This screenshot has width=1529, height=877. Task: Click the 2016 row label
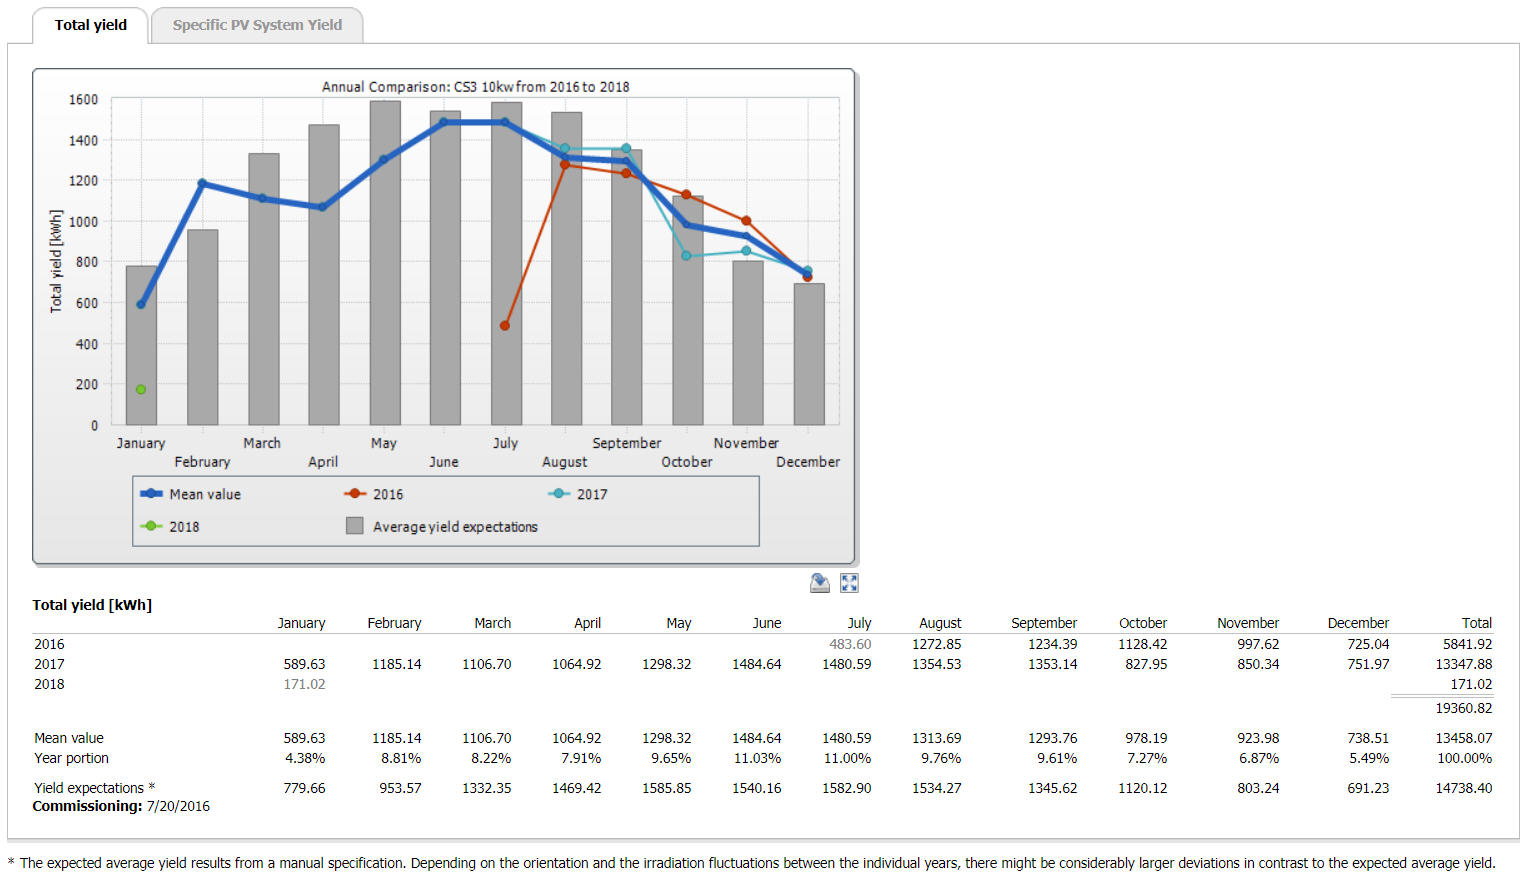tap(49, 644)
